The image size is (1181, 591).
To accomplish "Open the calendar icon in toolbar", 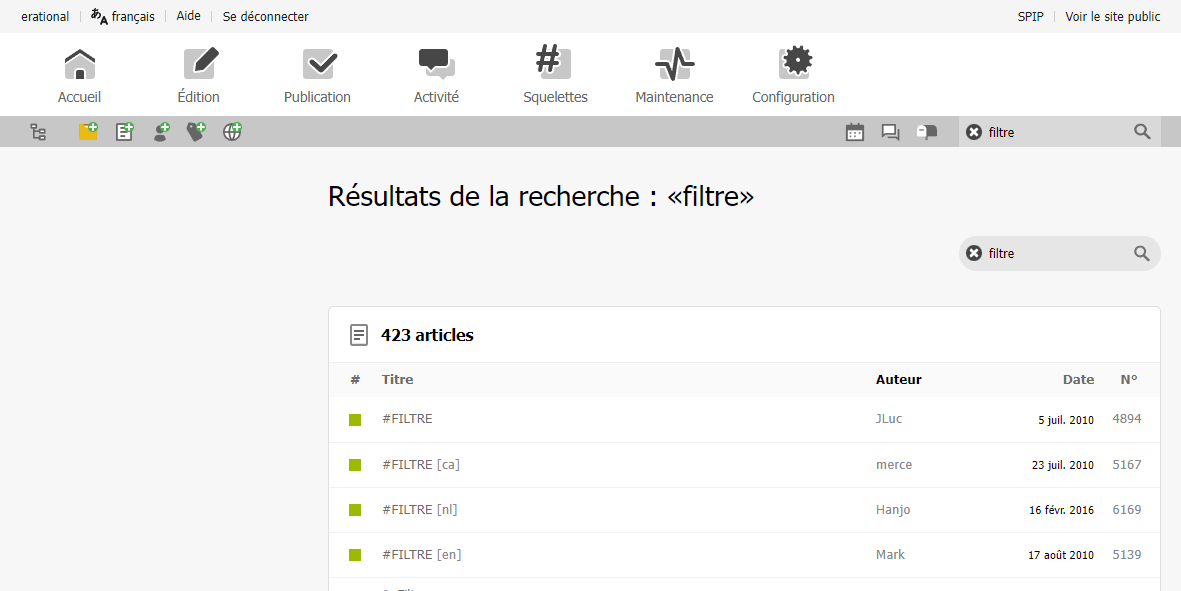I will tap(855, 132).
